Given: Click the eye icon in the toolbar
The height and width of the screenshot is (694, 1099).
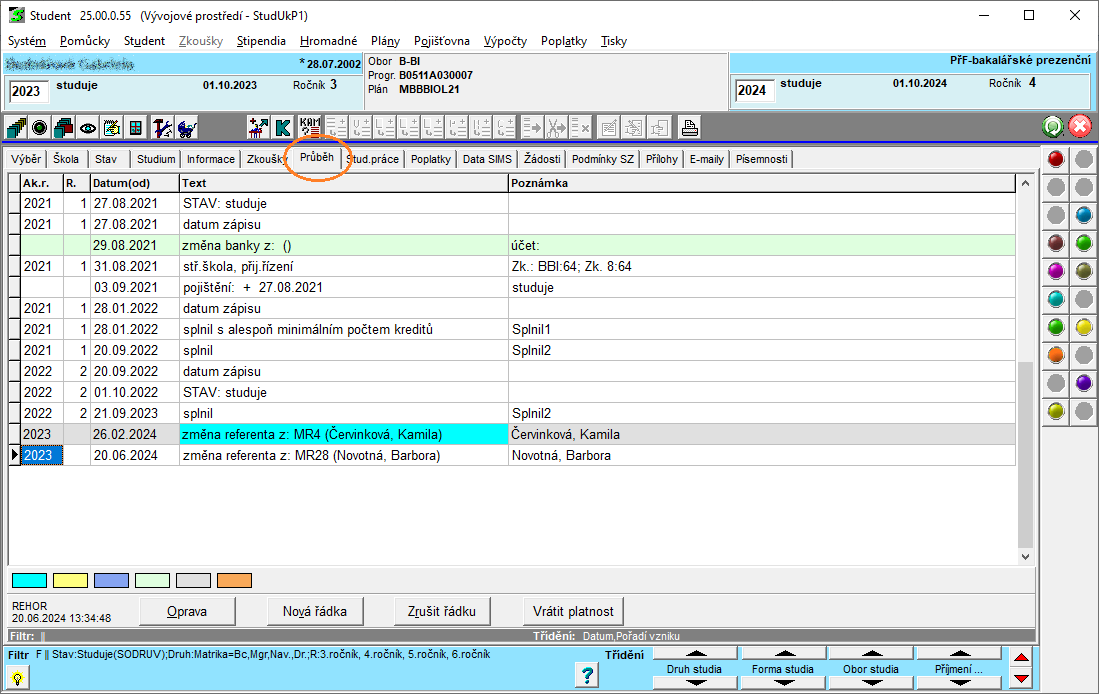Looking at the screenshot, I should click(x=88, y=127).
